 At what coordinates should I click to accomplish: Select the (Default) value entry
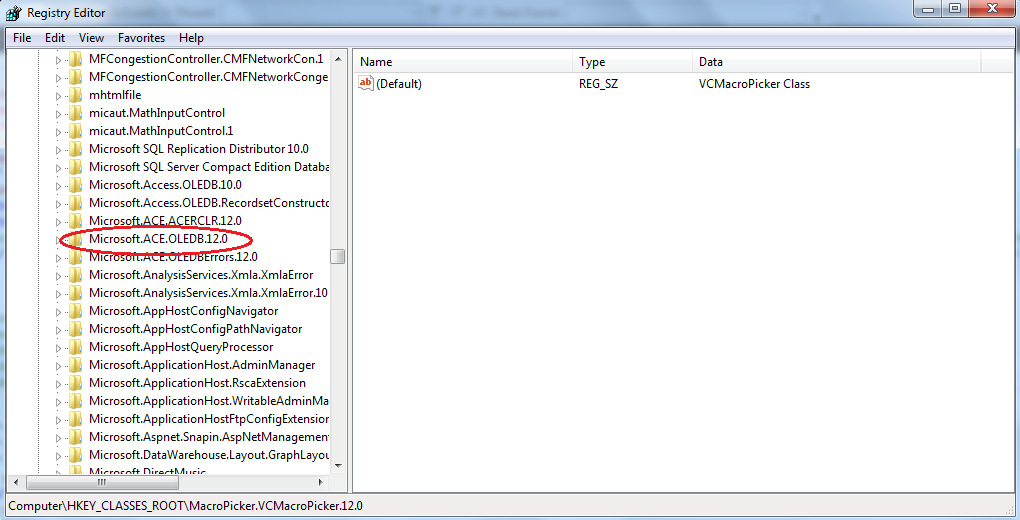pyautogui.click(x=399, y=84)
